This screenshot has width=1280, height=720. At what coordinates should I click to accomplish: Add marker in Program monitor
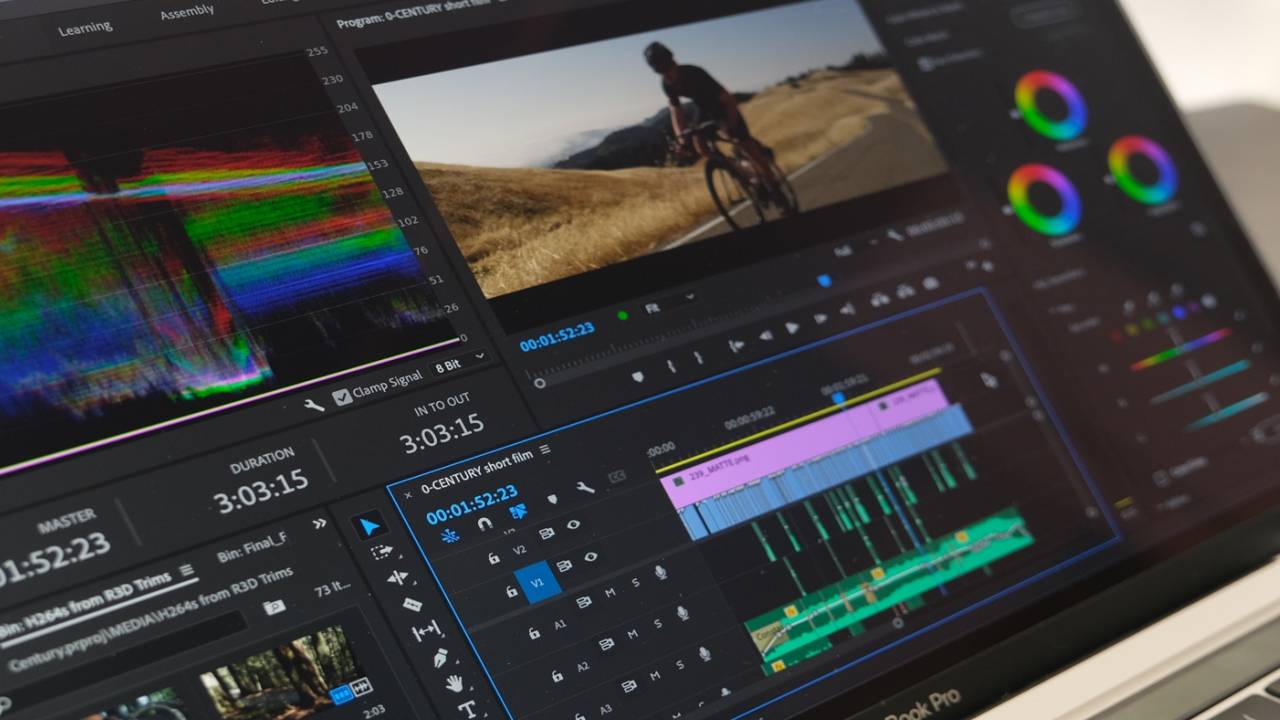click(x=638, y=377)
